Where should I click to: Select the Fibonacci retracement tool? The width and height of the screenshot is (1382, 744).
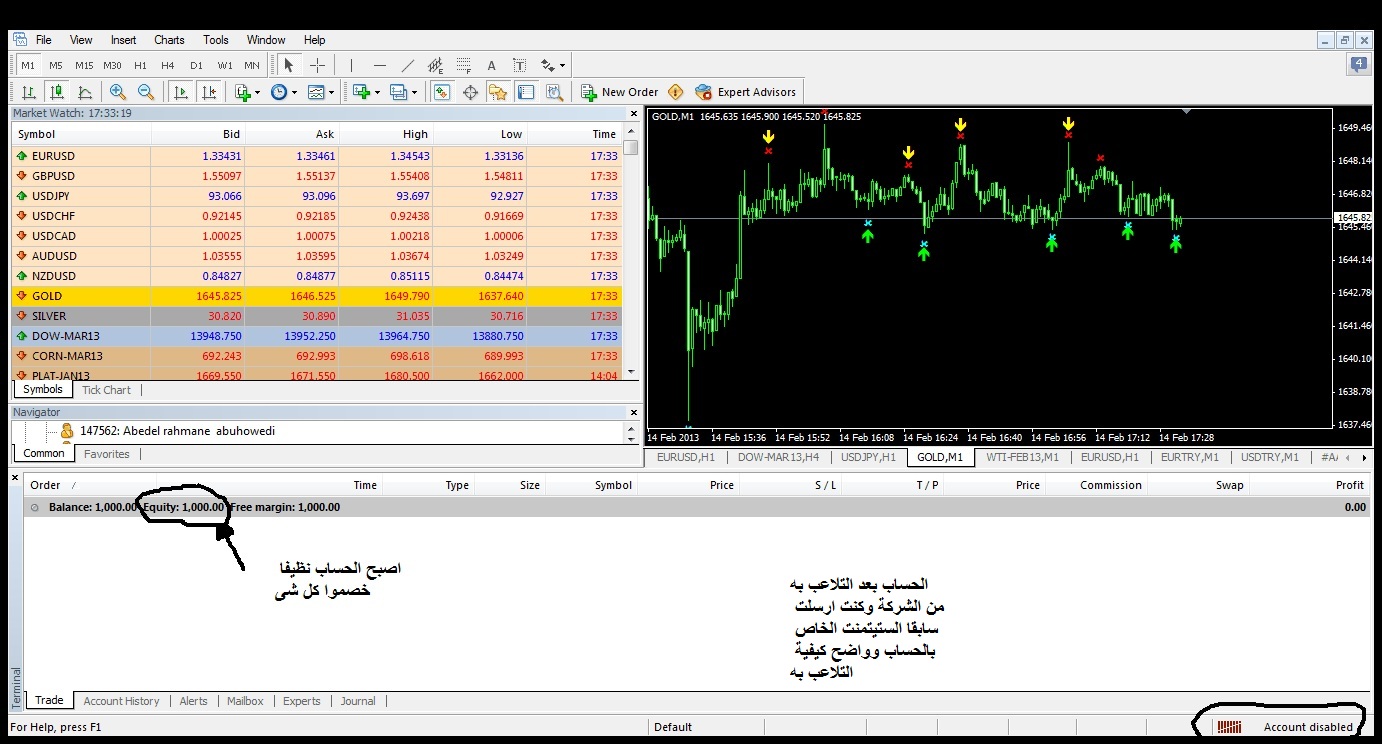pos(463,65)
